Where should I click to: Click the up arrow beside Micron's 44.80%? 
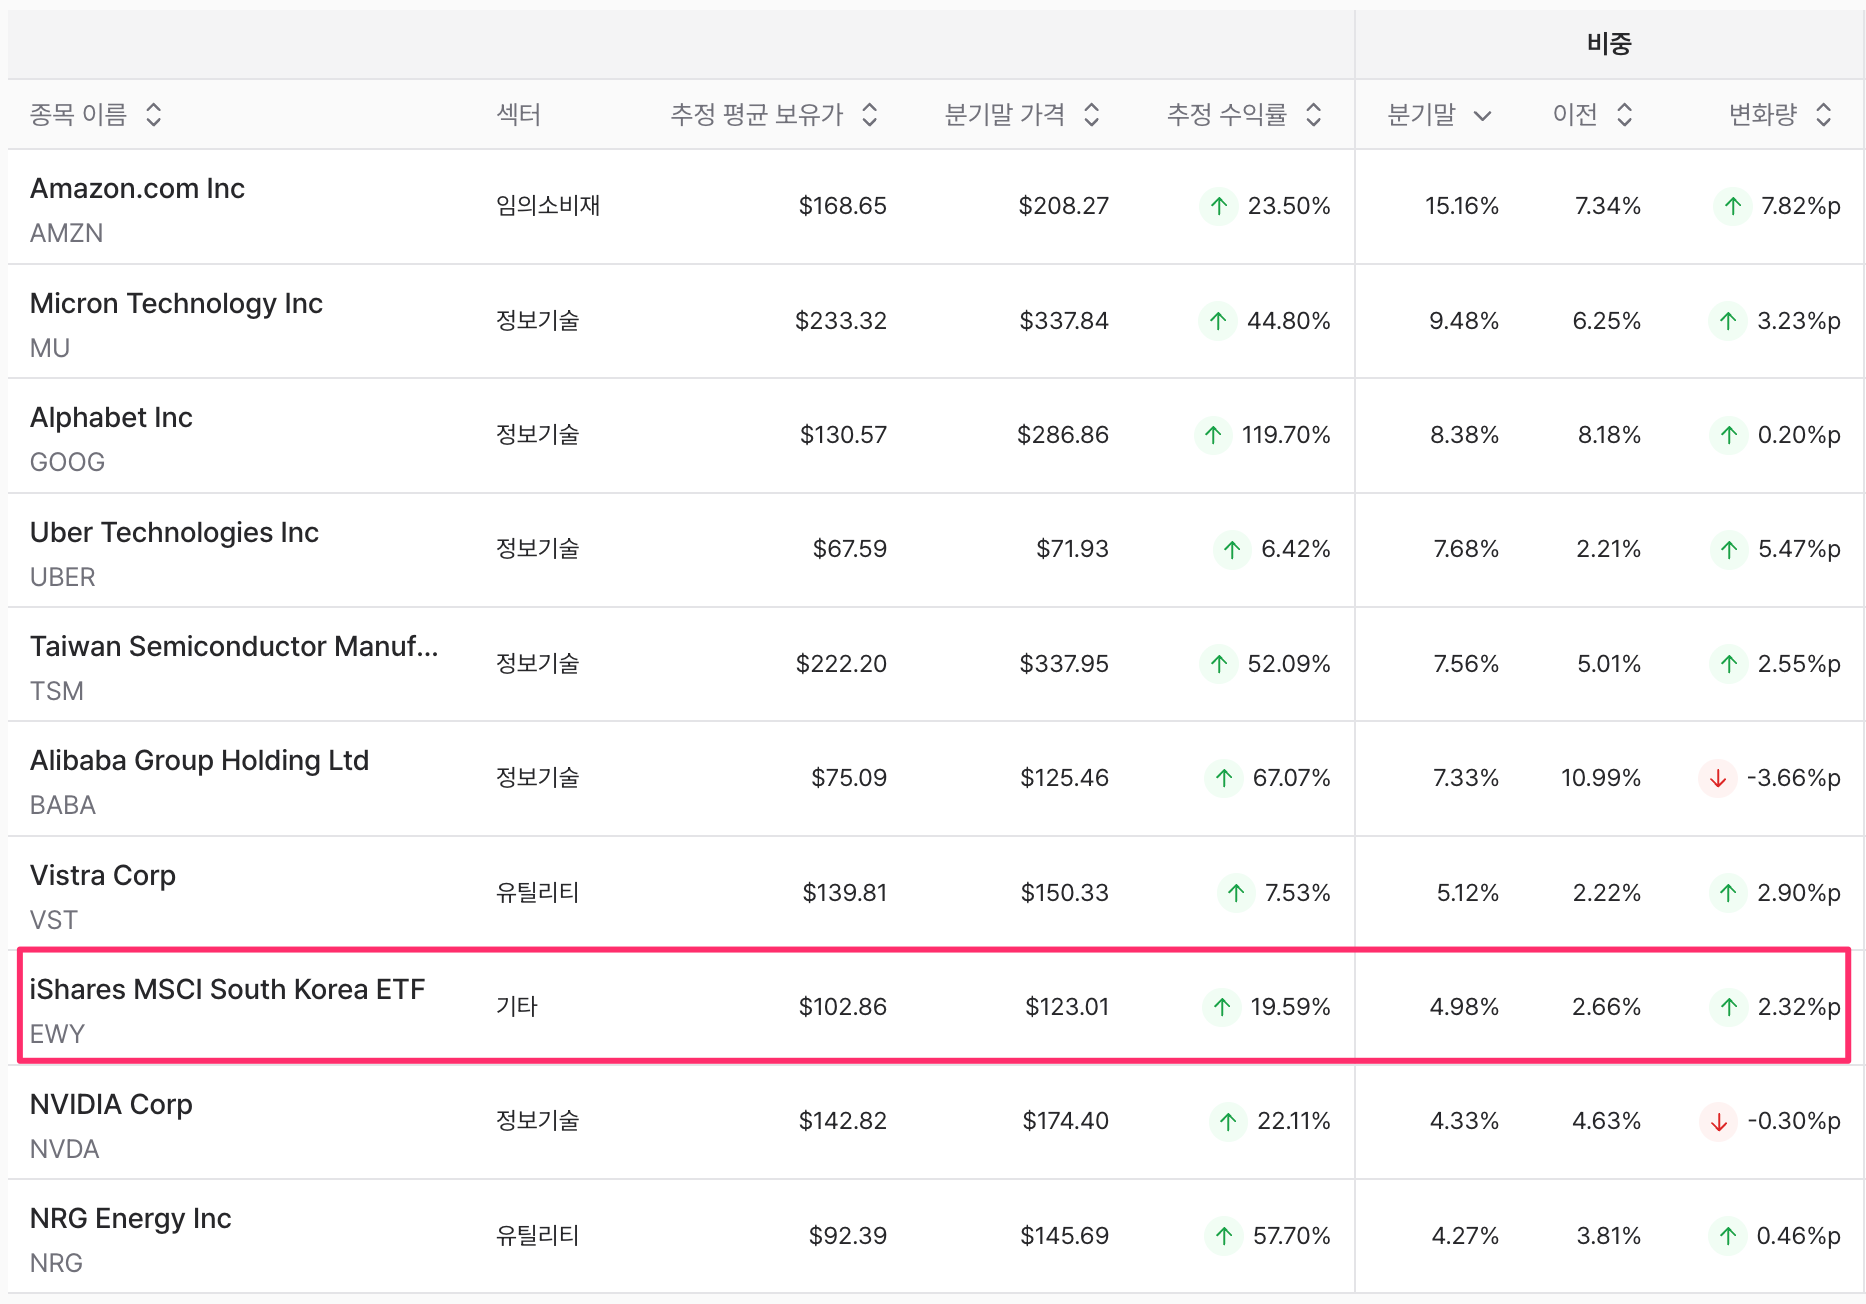coord(1217,321)
